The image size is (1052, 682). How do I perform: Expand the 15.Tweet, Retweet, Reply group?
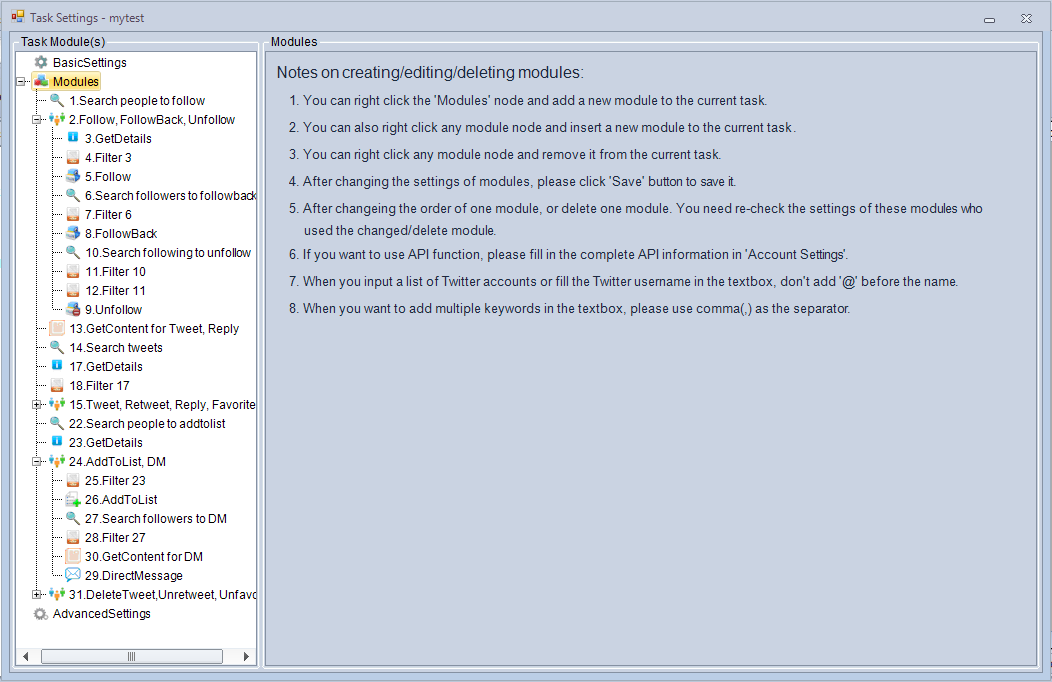click(x=38, y=404)
